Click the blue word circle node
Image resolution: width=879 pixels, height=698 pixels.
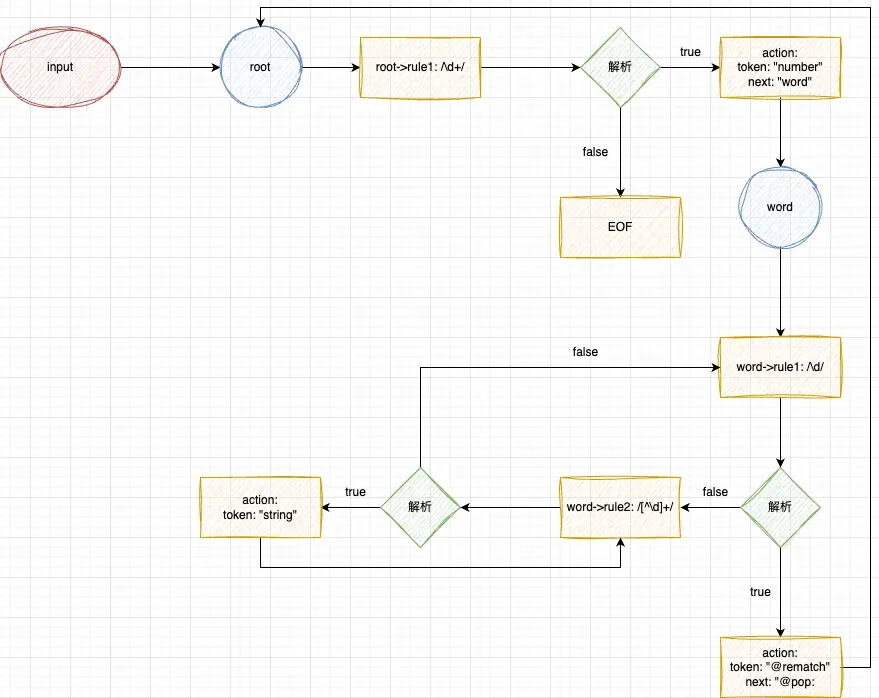pos(780,207)
